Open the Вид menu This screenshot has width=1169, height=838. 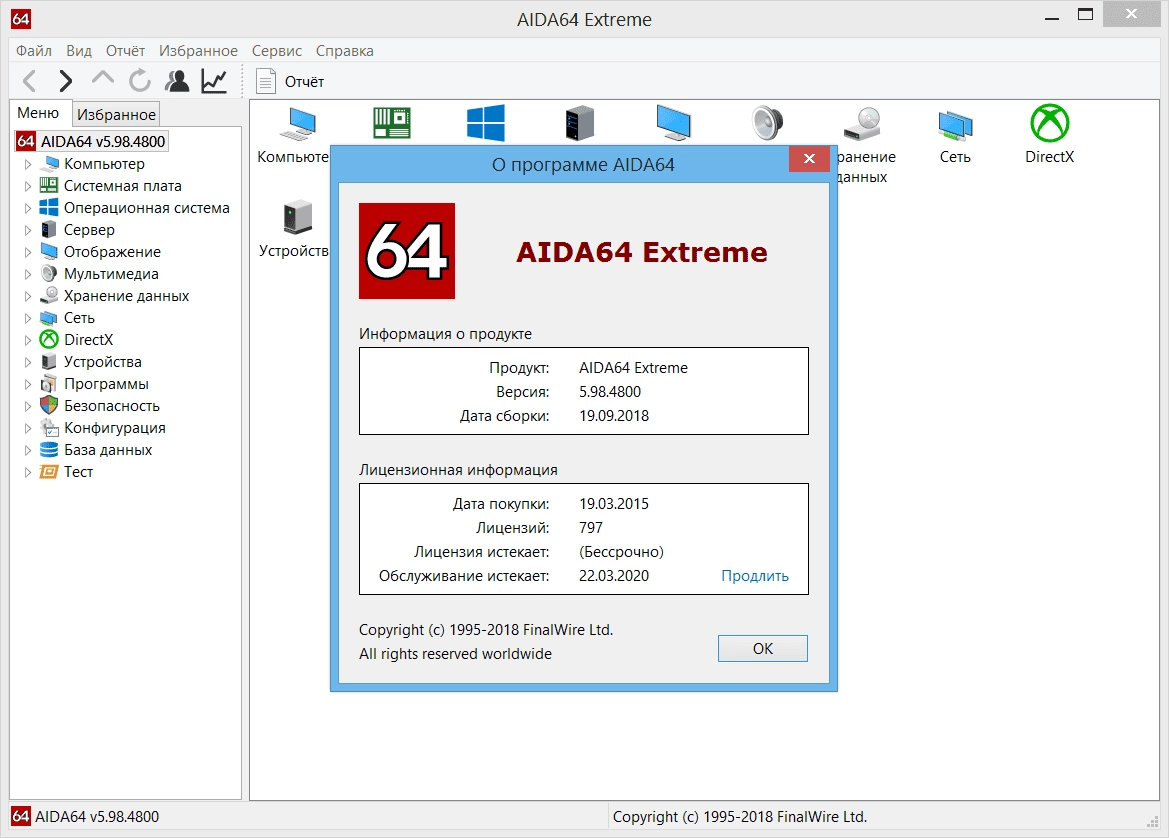(x=78, y=51)
